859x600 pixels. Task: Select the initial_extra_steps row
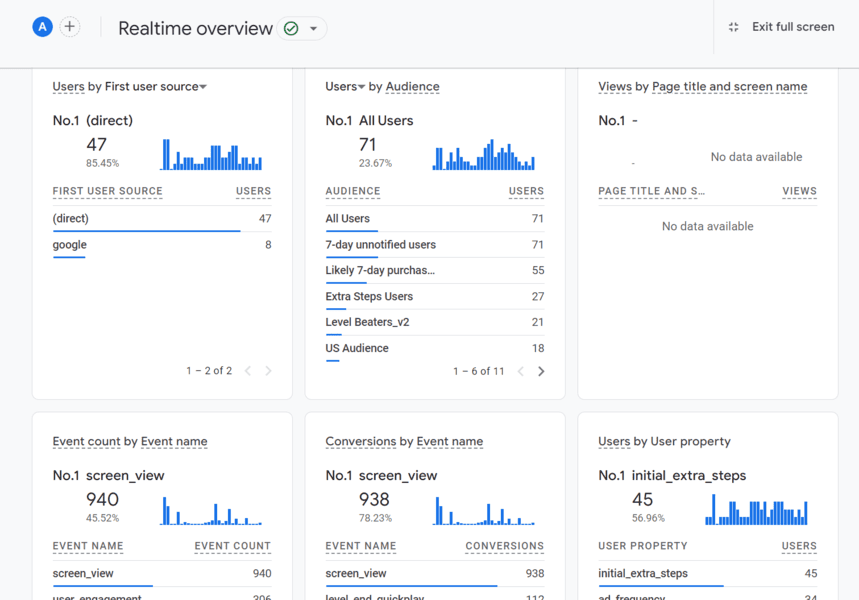click(x=707, y=574)
